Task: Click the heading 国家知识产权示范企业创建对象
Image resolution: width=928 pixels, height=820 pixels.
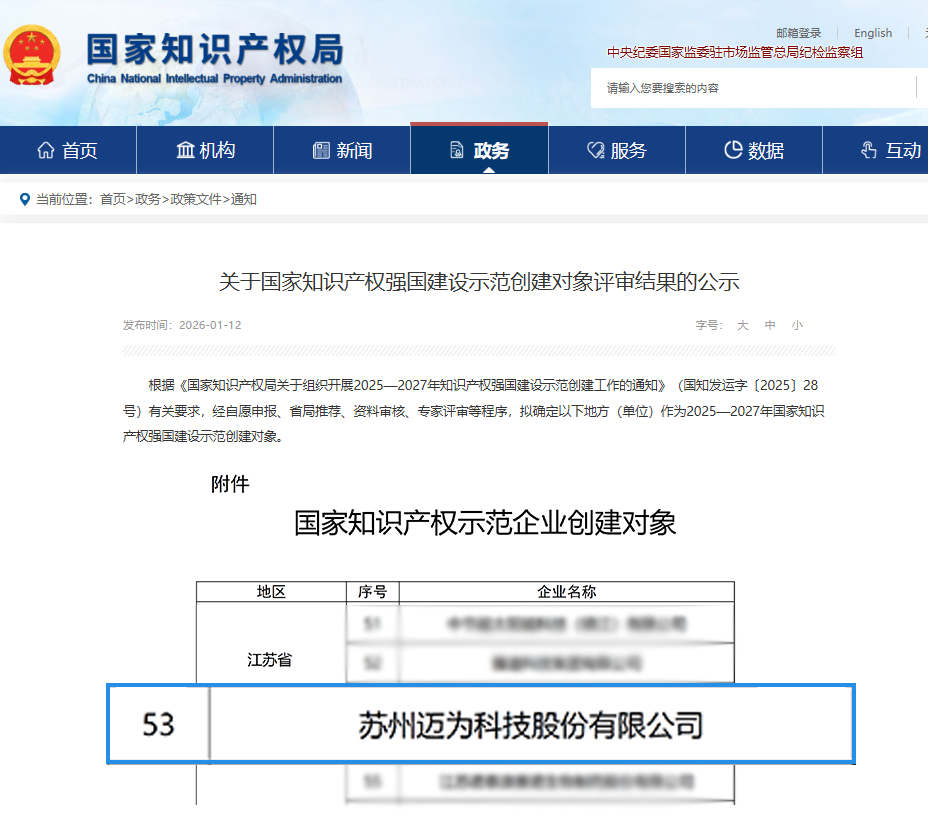Action: [x=485, y=523]
